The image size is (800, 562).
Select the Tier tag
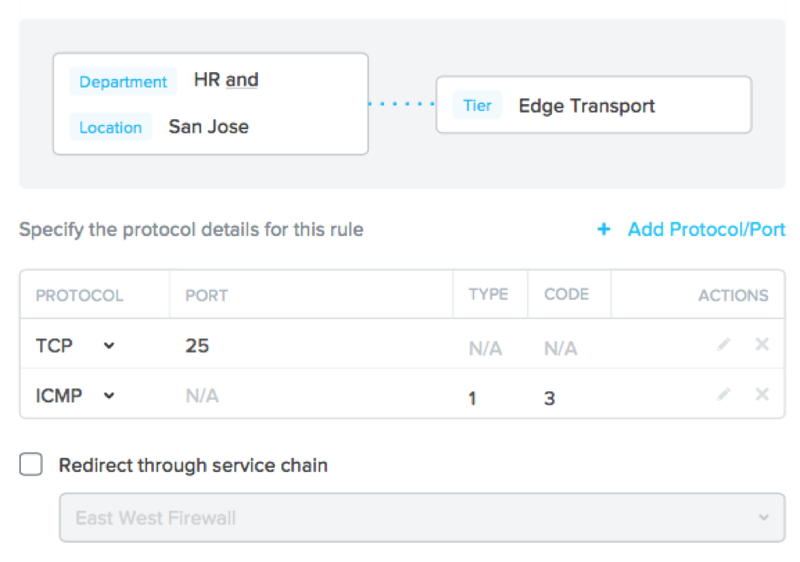click(x=477, y=106)
